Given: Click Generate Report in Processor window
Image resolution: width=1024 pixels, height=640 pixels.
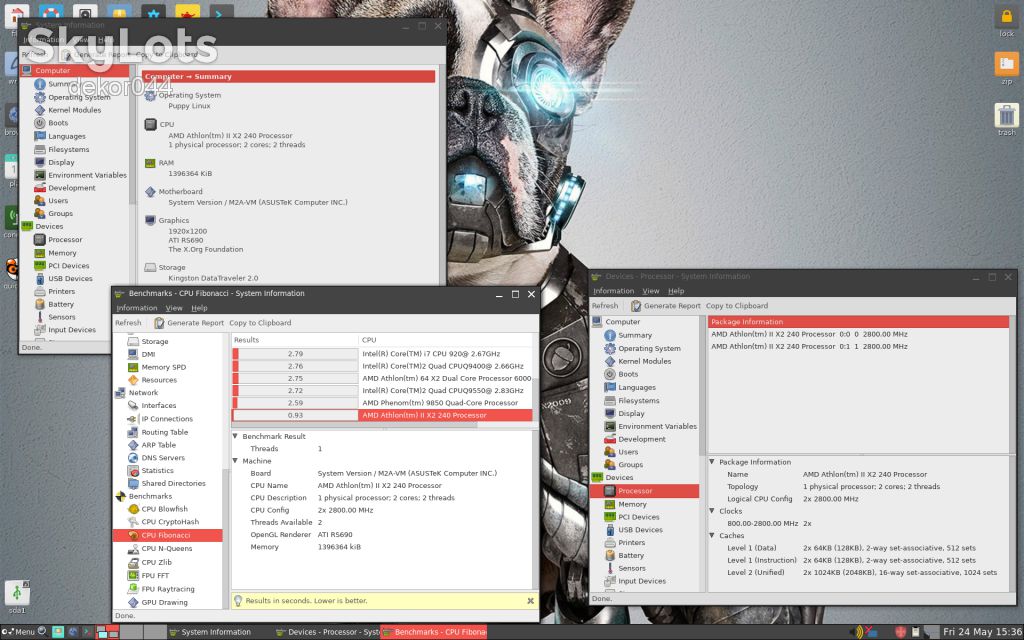Looking at the screenshot, I should 665,306.
